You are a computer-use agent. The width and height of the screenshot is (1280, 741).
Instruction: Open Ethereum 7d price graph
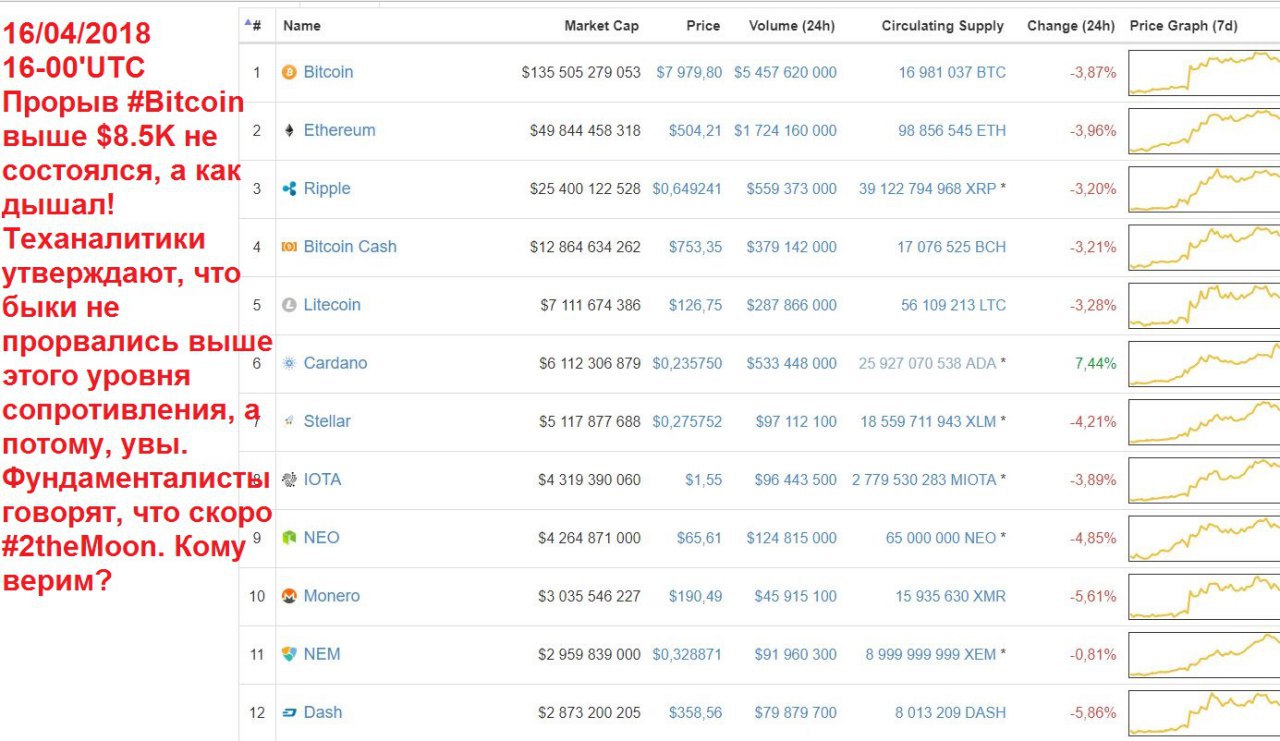point(1204,130)
